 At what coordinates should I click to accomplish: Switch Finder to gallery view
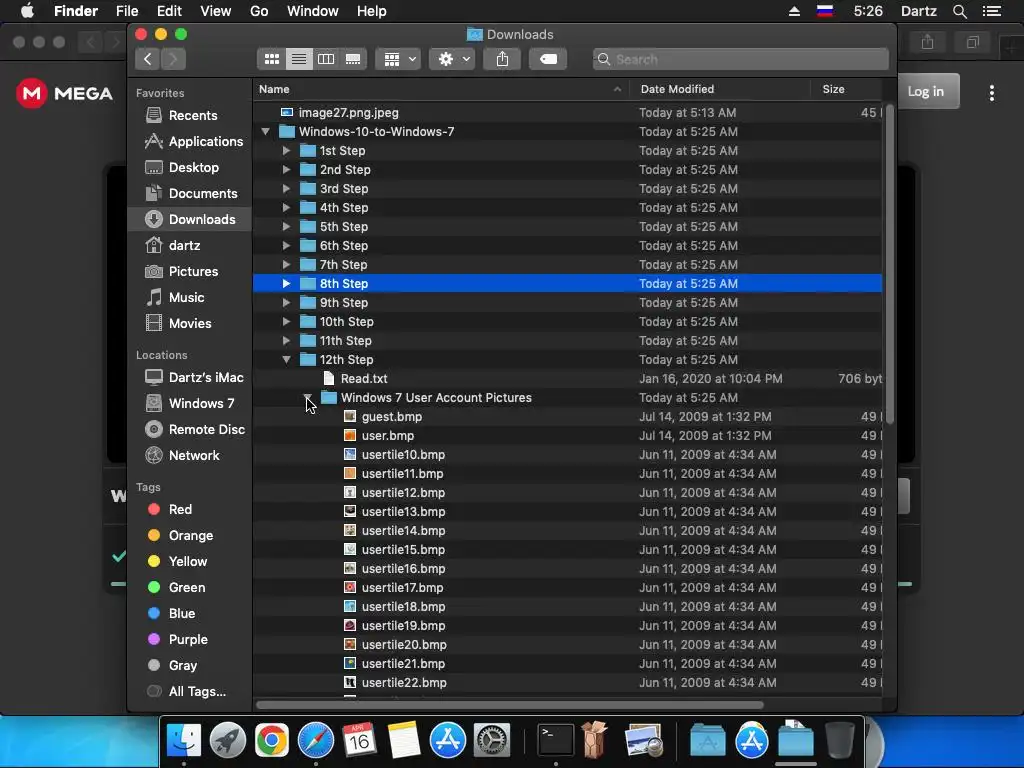(353, 59)
